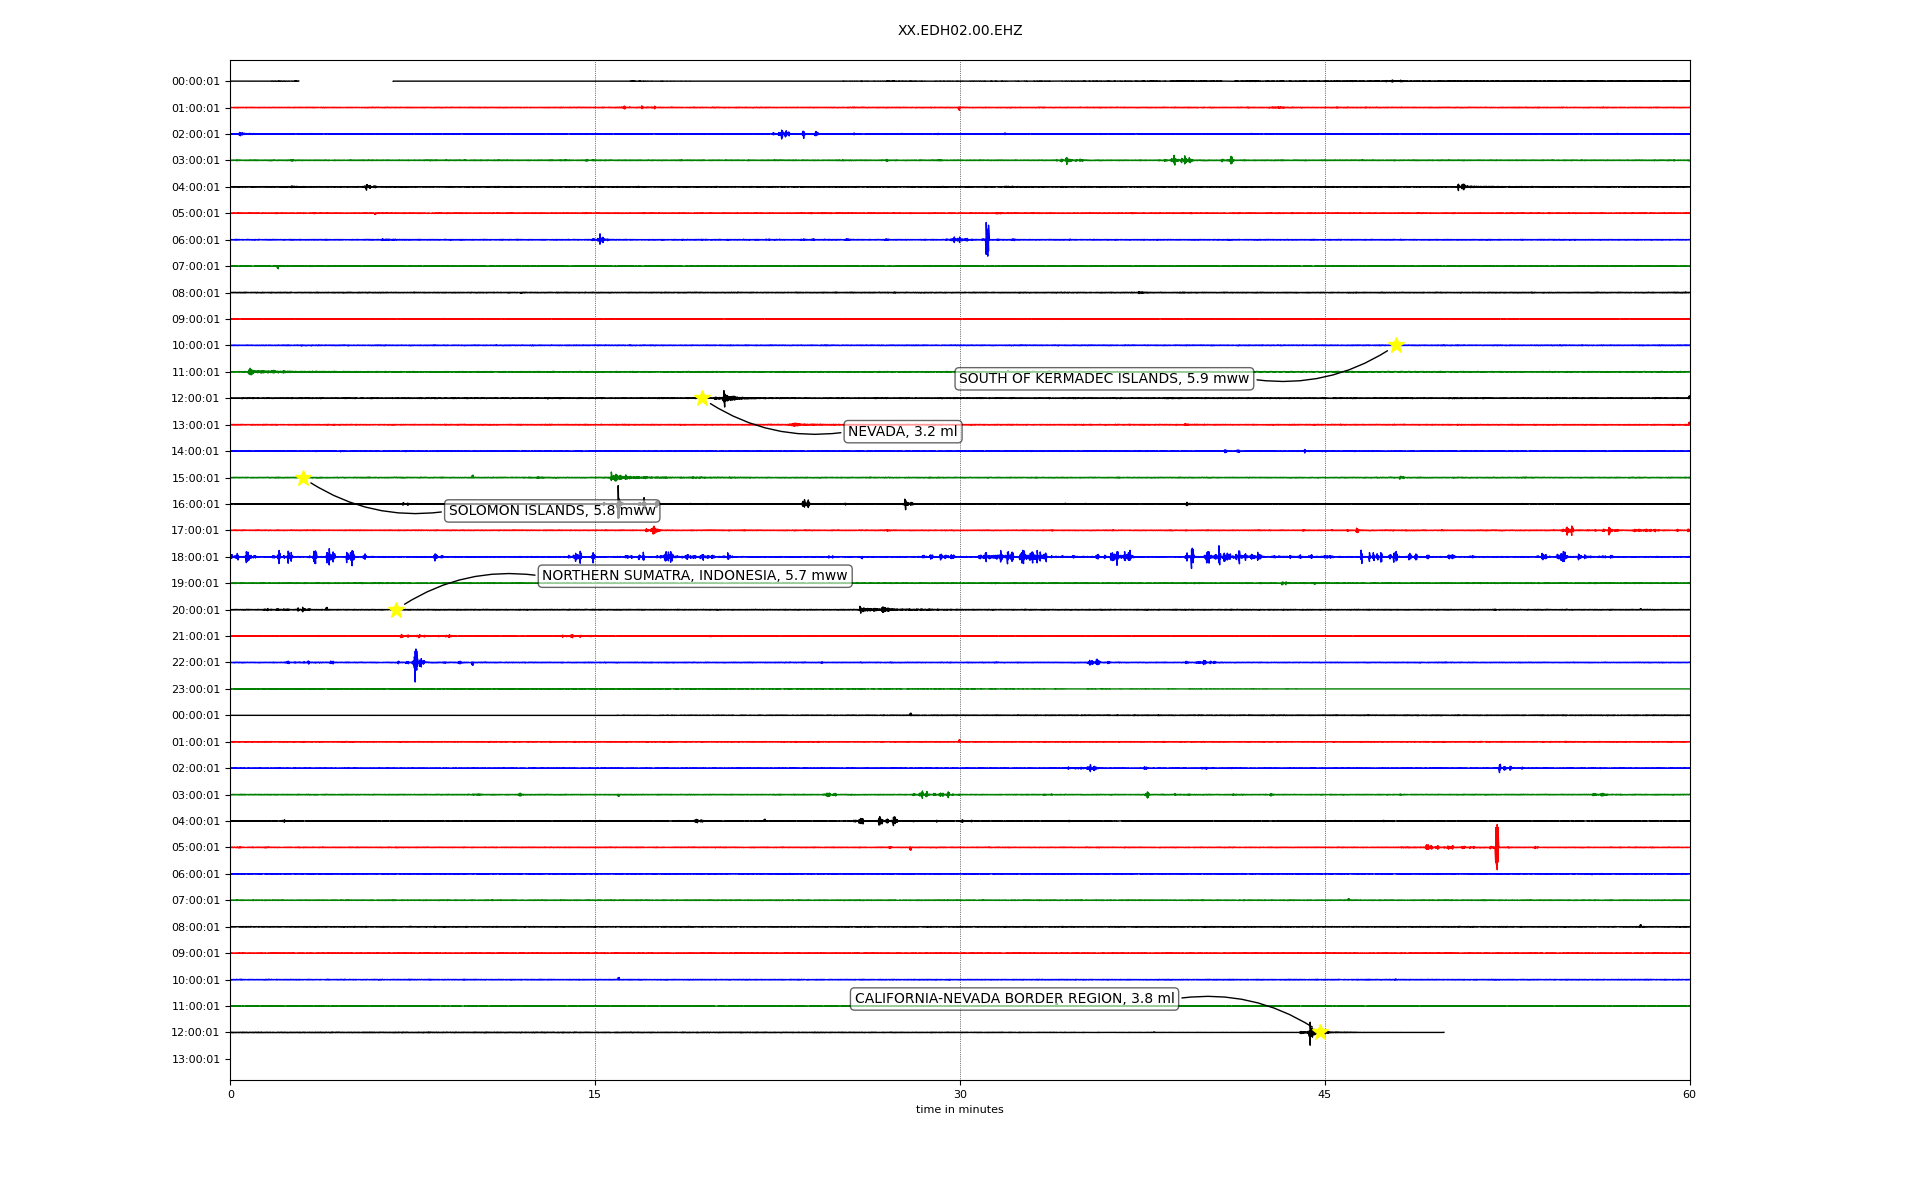Image resolution: width=1920 pixels, height=1200 pixels.
Task: Click the Nevada 3.2 ml star marker
Action: (x=702, y=398)
